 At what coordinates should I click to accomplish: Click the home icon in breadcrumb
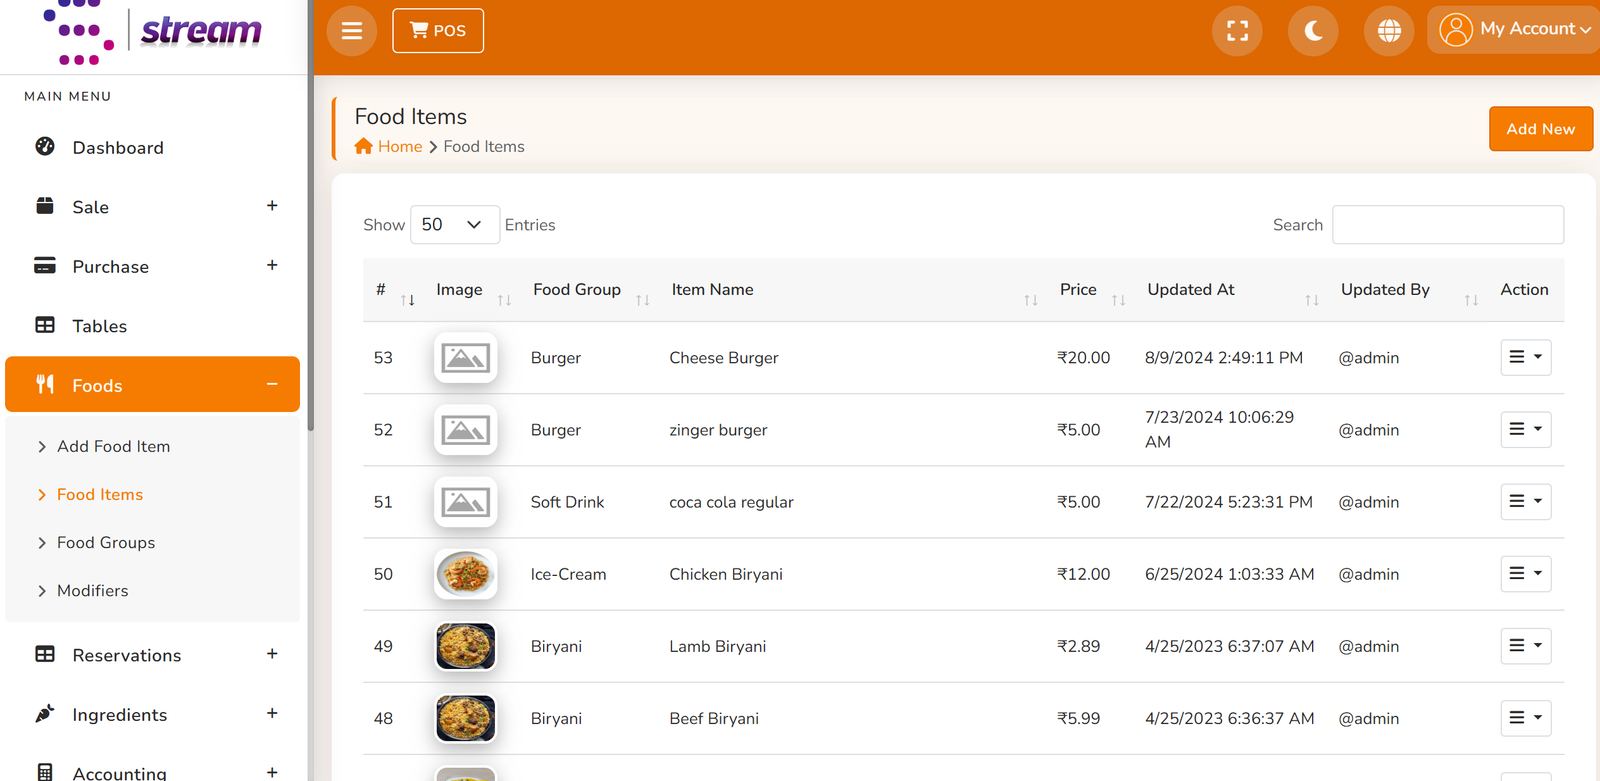363,146
